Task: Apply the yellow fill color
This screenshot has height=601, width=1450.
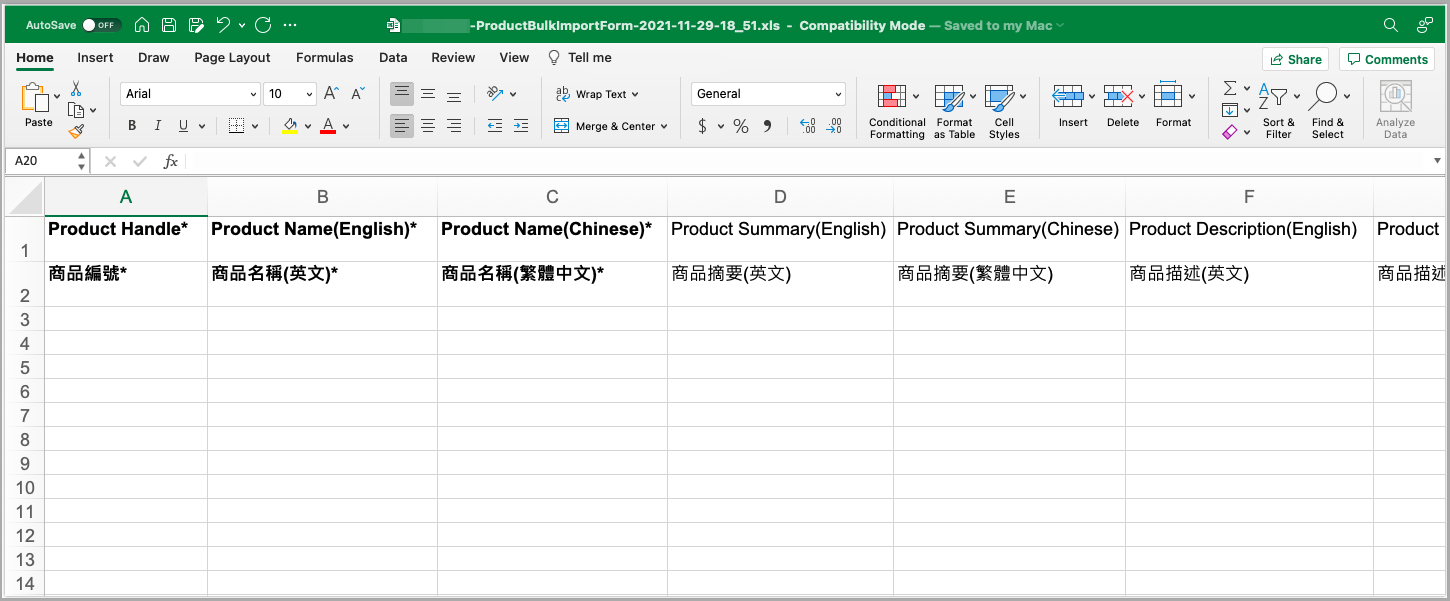Action: click(290, 126)
